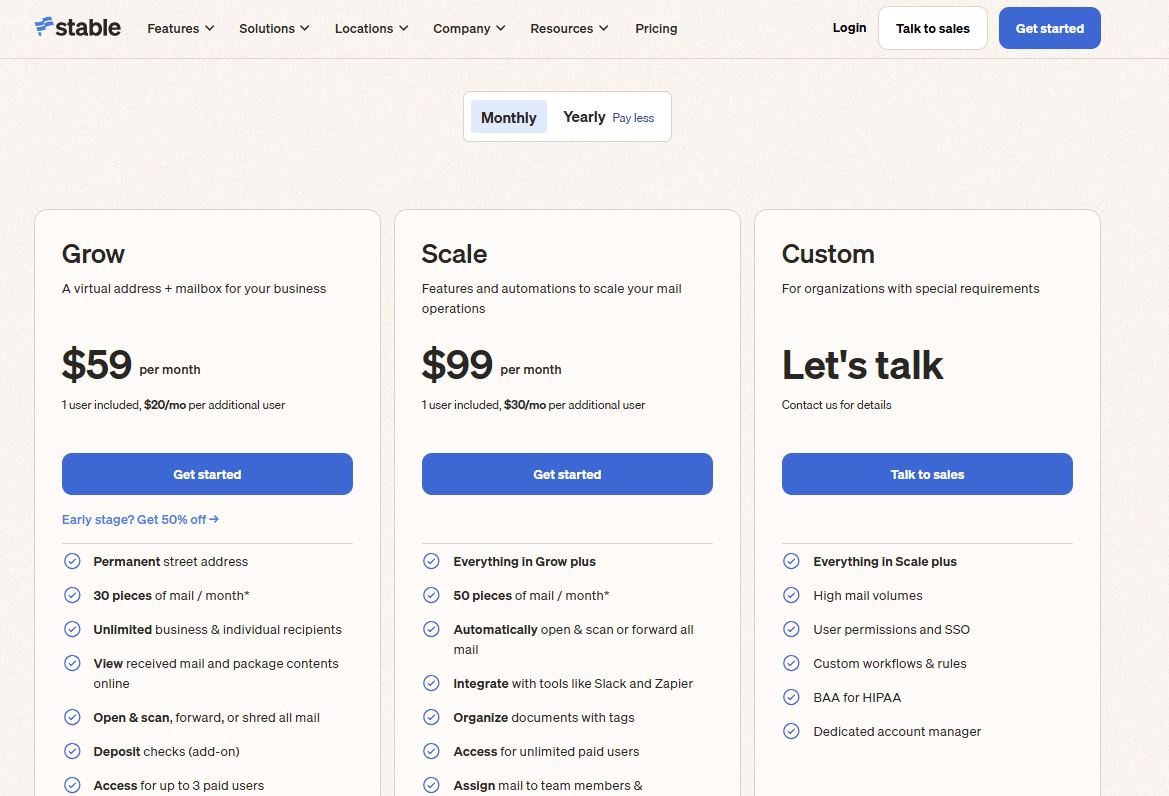1169x796 pixels.
Task: Expand the Locations dropdown
Action: [371, 28]
